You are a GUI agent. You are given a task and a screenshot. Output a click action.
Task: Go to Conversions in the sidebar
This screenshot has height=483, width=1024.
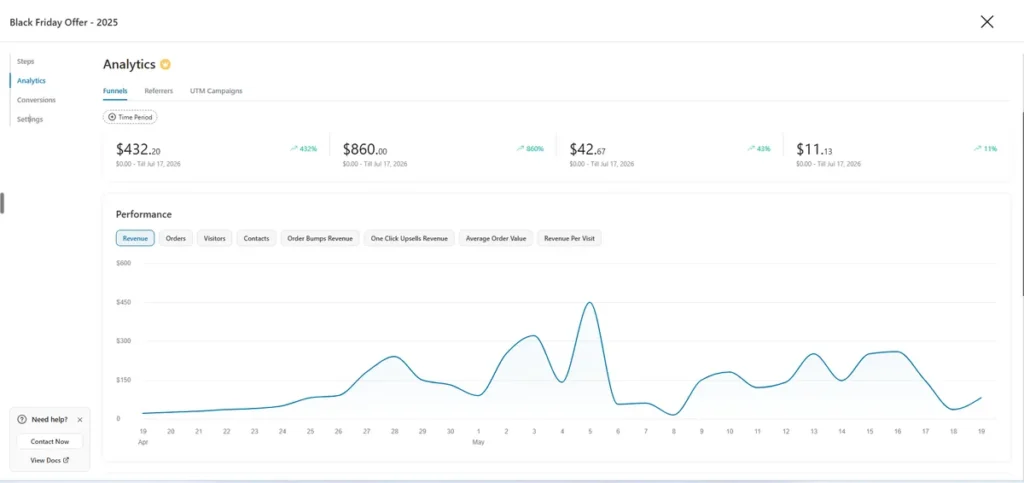pos(37,100)
